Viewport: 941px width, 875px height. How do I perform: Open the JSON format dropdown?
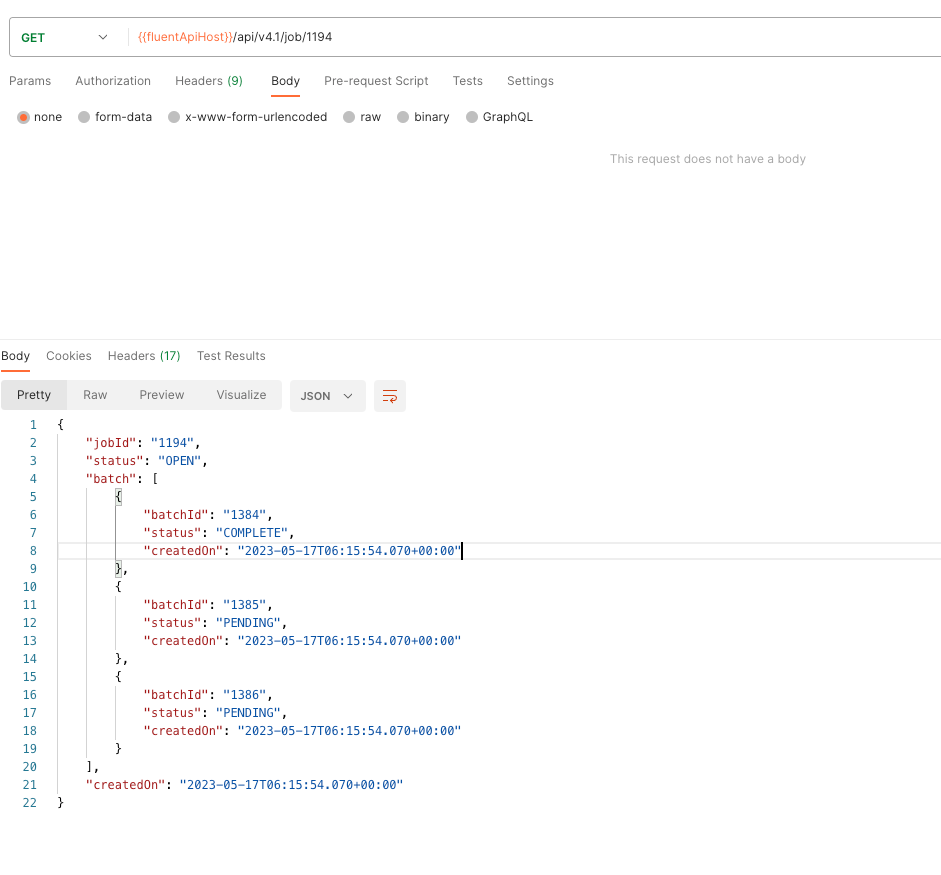pyautogui.click(x=327, y=396)
